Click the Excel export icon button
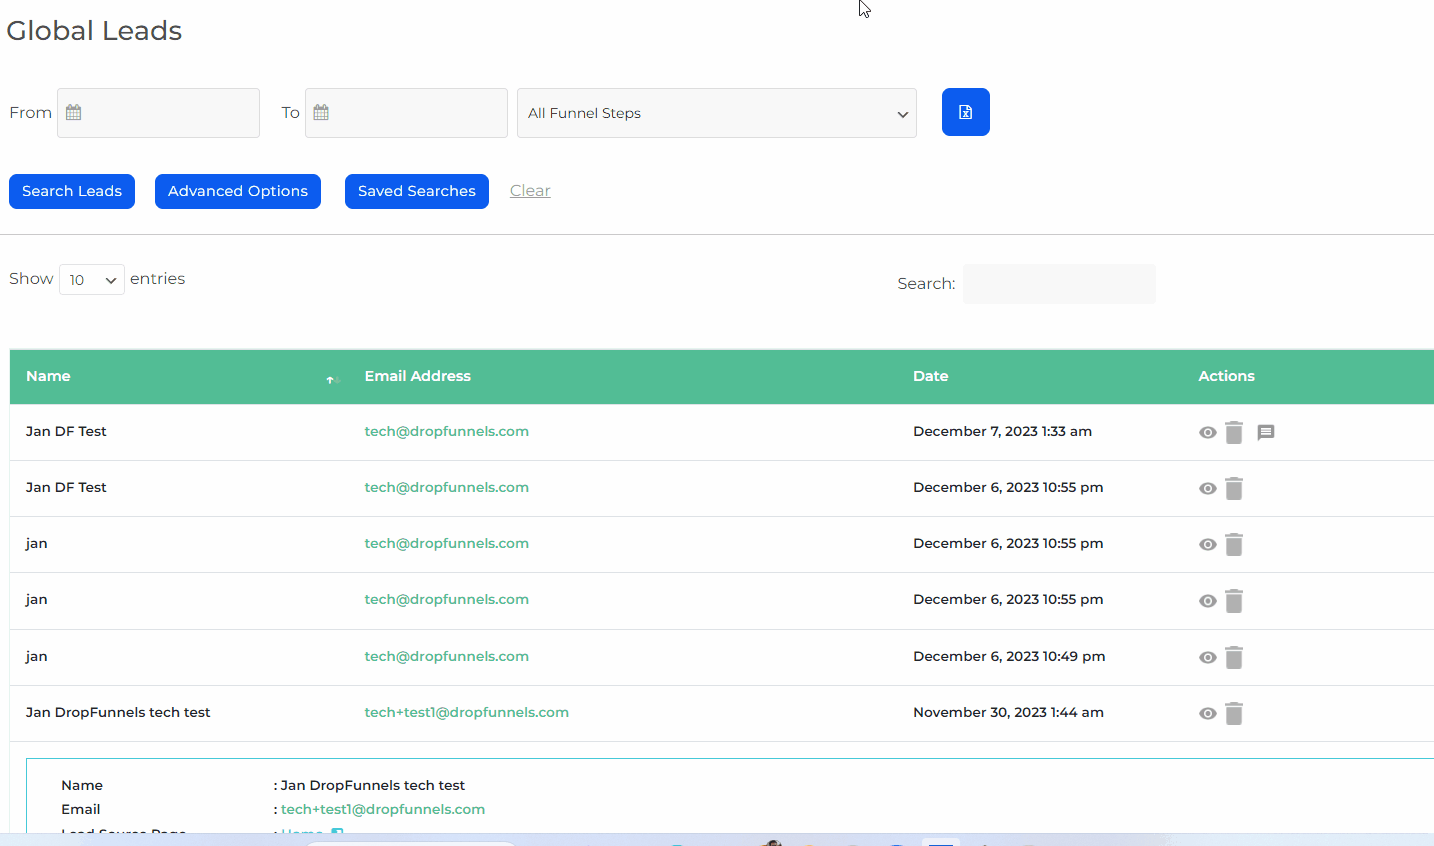 pos(965,112)
